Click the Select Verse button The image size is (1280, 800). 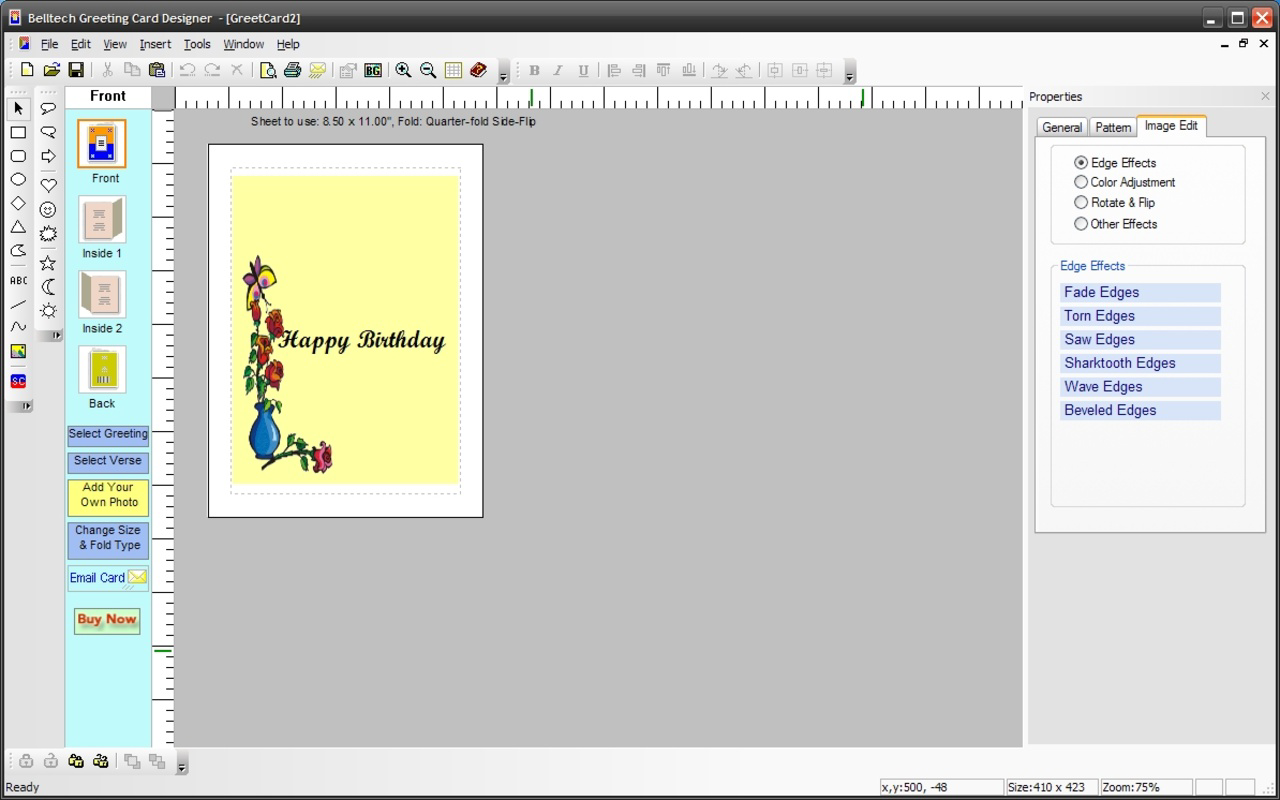108,461
